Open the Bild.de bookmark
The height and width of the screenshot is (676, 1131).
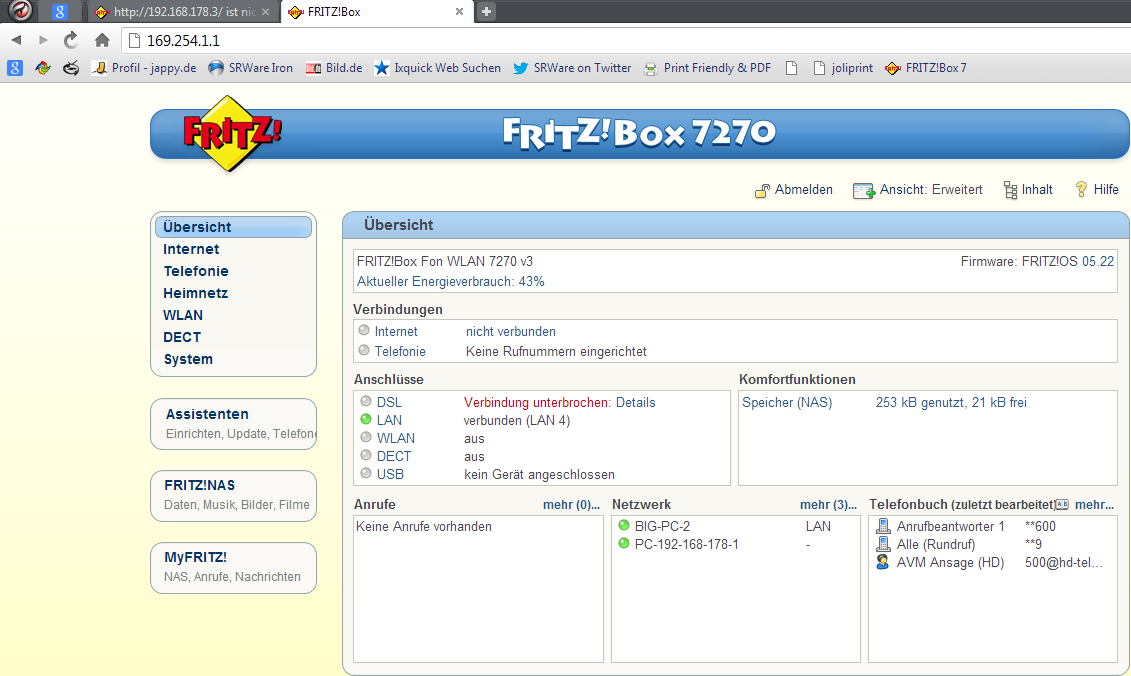(334, 68)
